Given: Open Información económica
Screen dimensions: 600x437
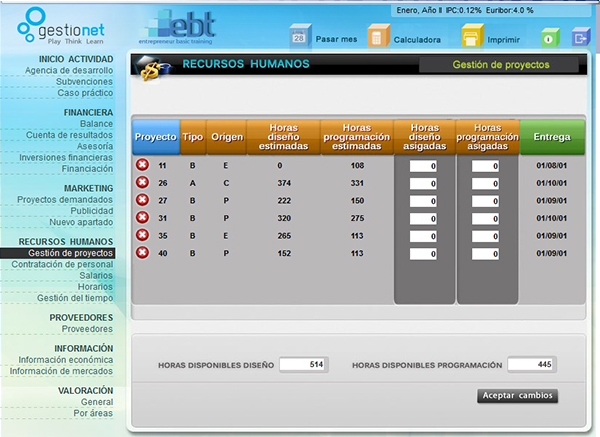Looking at the screenshot, I should [x=66, y=360].
